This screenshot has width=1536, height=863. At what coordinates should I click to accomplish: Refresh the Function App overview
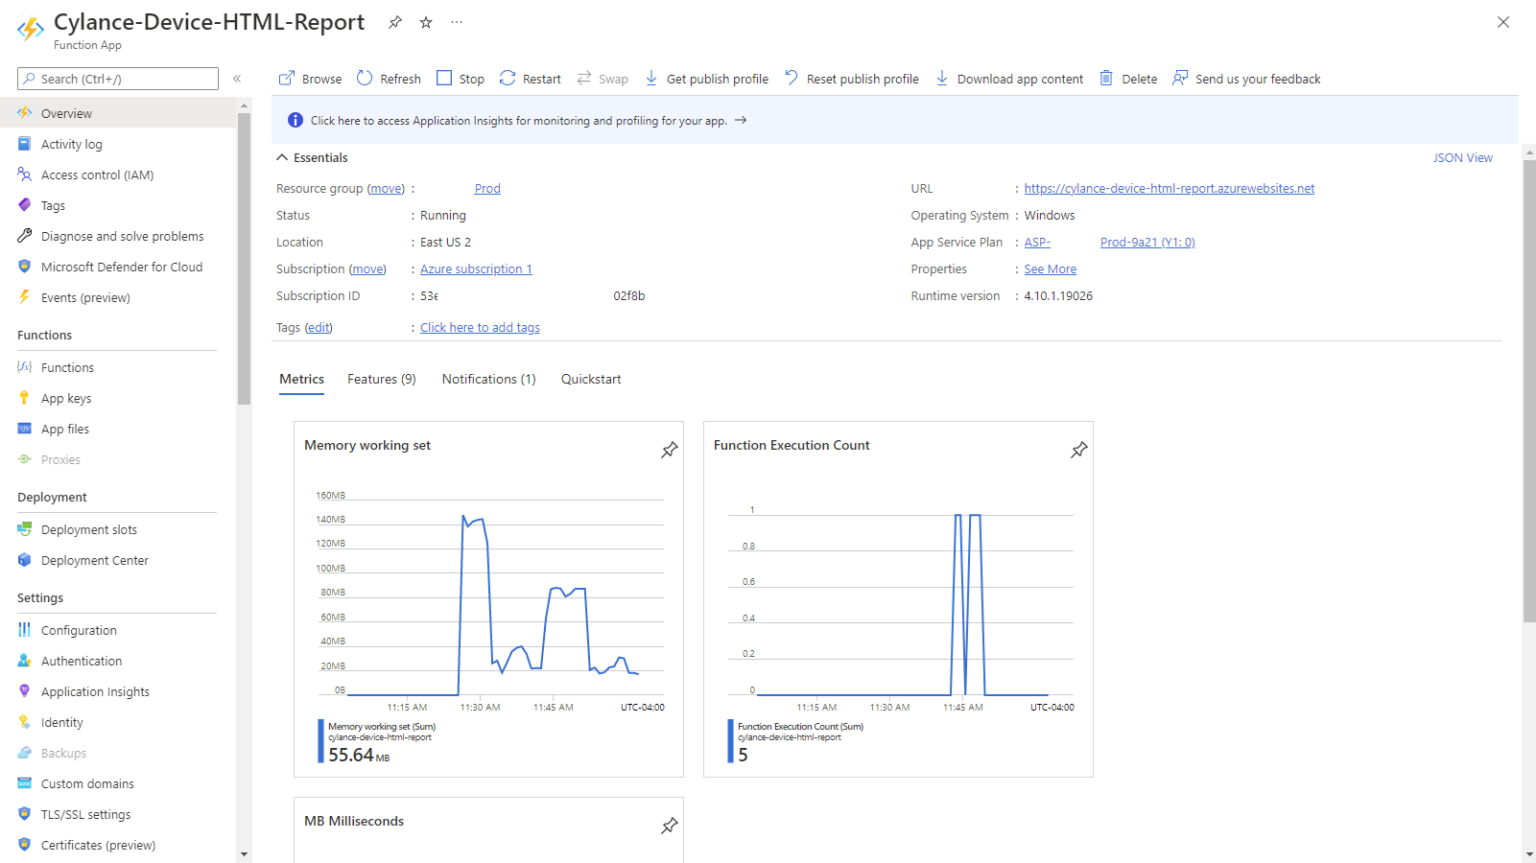tap(389, 79)
